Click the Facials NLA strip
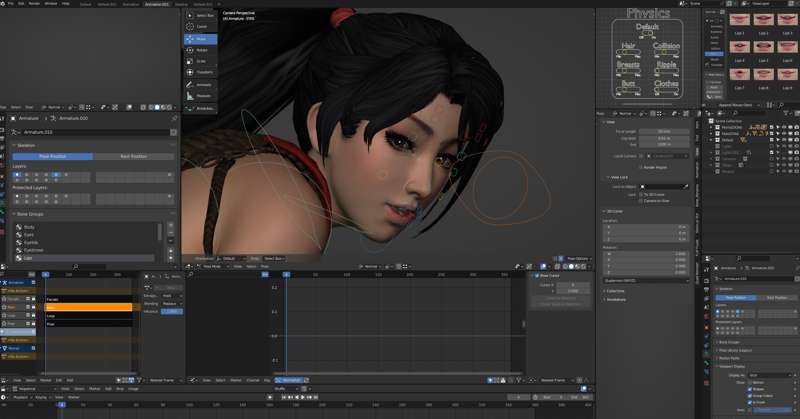This screenshot has width=800, height=419. [x=89, y=299]
